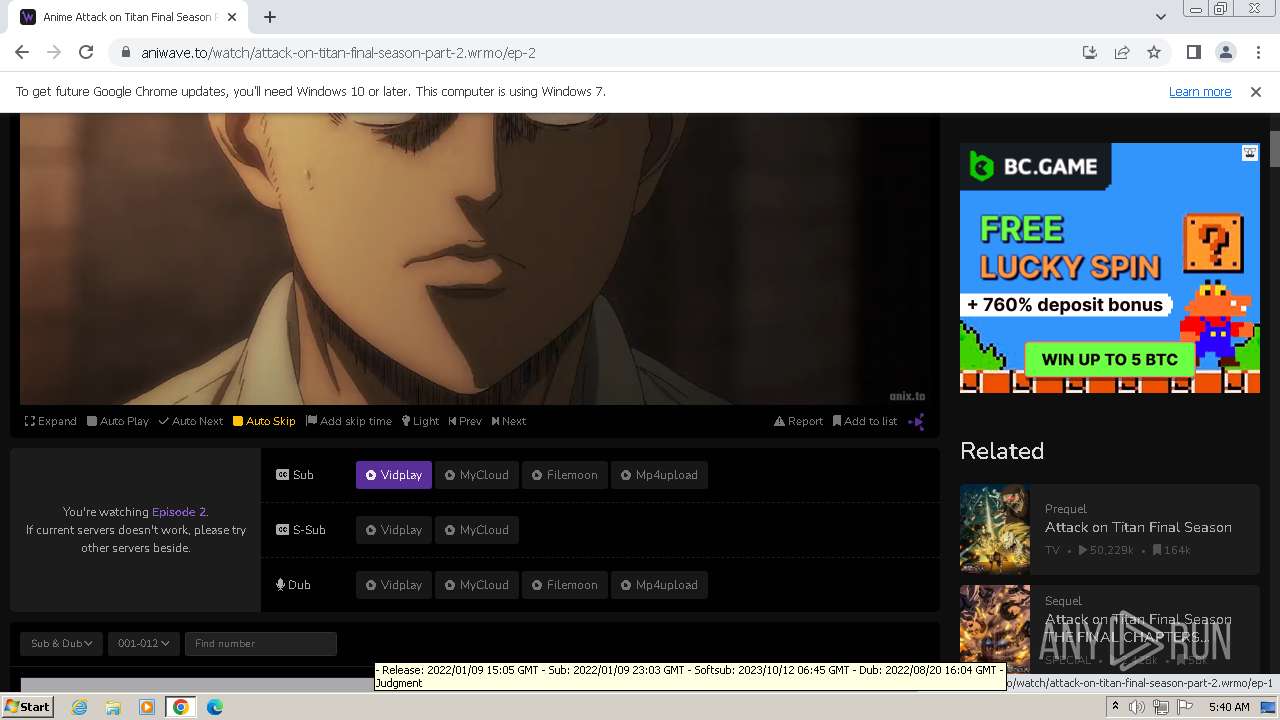The image size is (1280, 720).
Task: Open Microsoft Edge from taskbar
Action: point(215,707)
